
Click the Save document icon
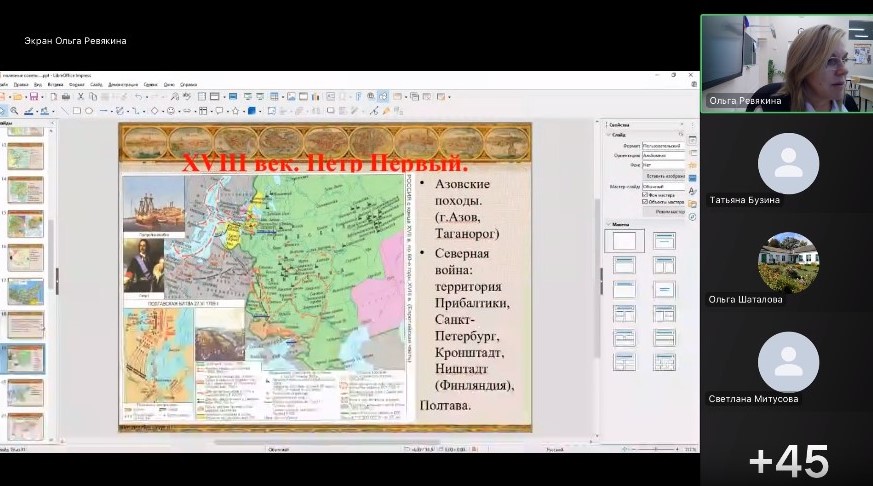34,96
